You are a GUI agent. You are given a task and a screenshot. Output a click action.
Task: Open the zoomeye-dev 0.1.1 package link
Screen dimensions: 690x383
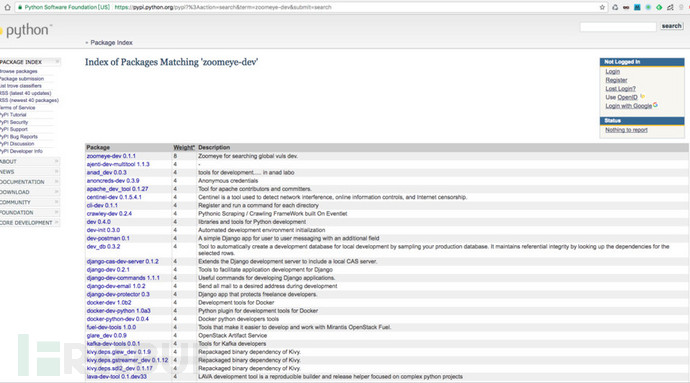click(111, 156)
